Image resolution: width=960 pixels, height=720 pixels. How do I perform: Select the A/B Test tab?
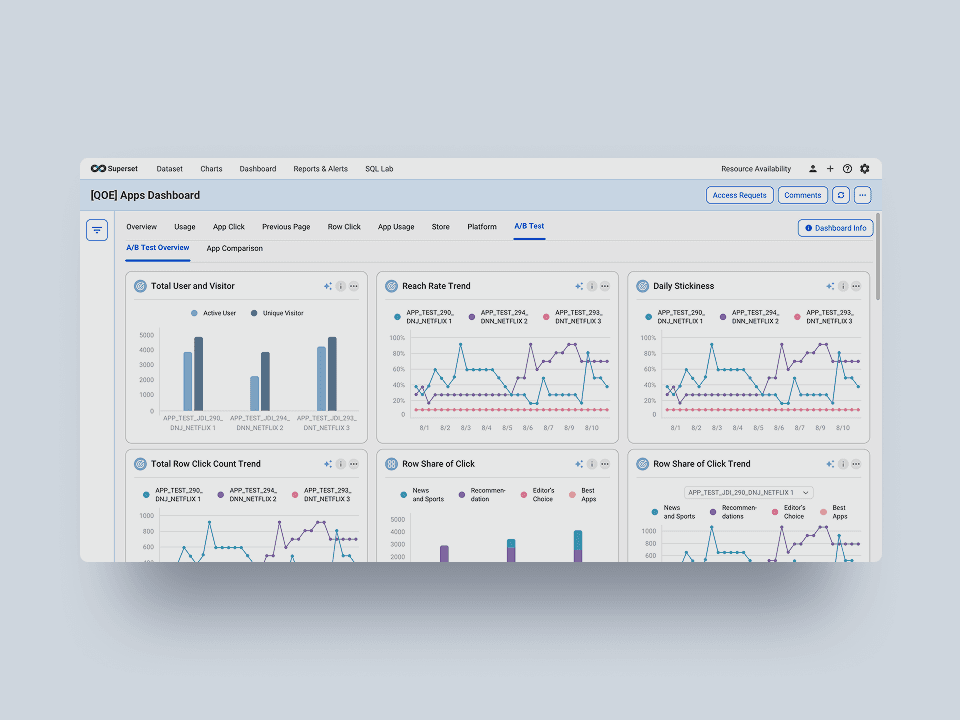tap(529, 227)
